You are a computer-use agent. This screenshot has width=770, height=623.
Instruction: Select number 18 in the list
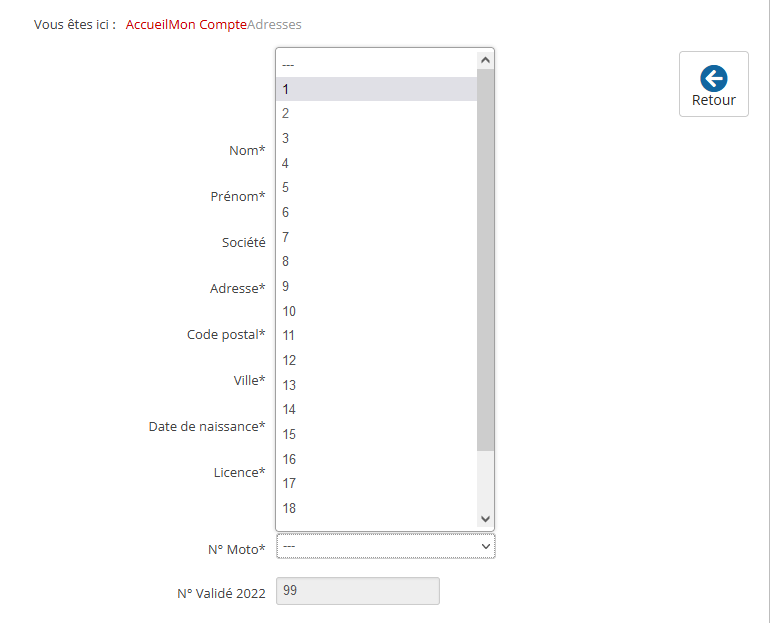(x=376, y=508)
